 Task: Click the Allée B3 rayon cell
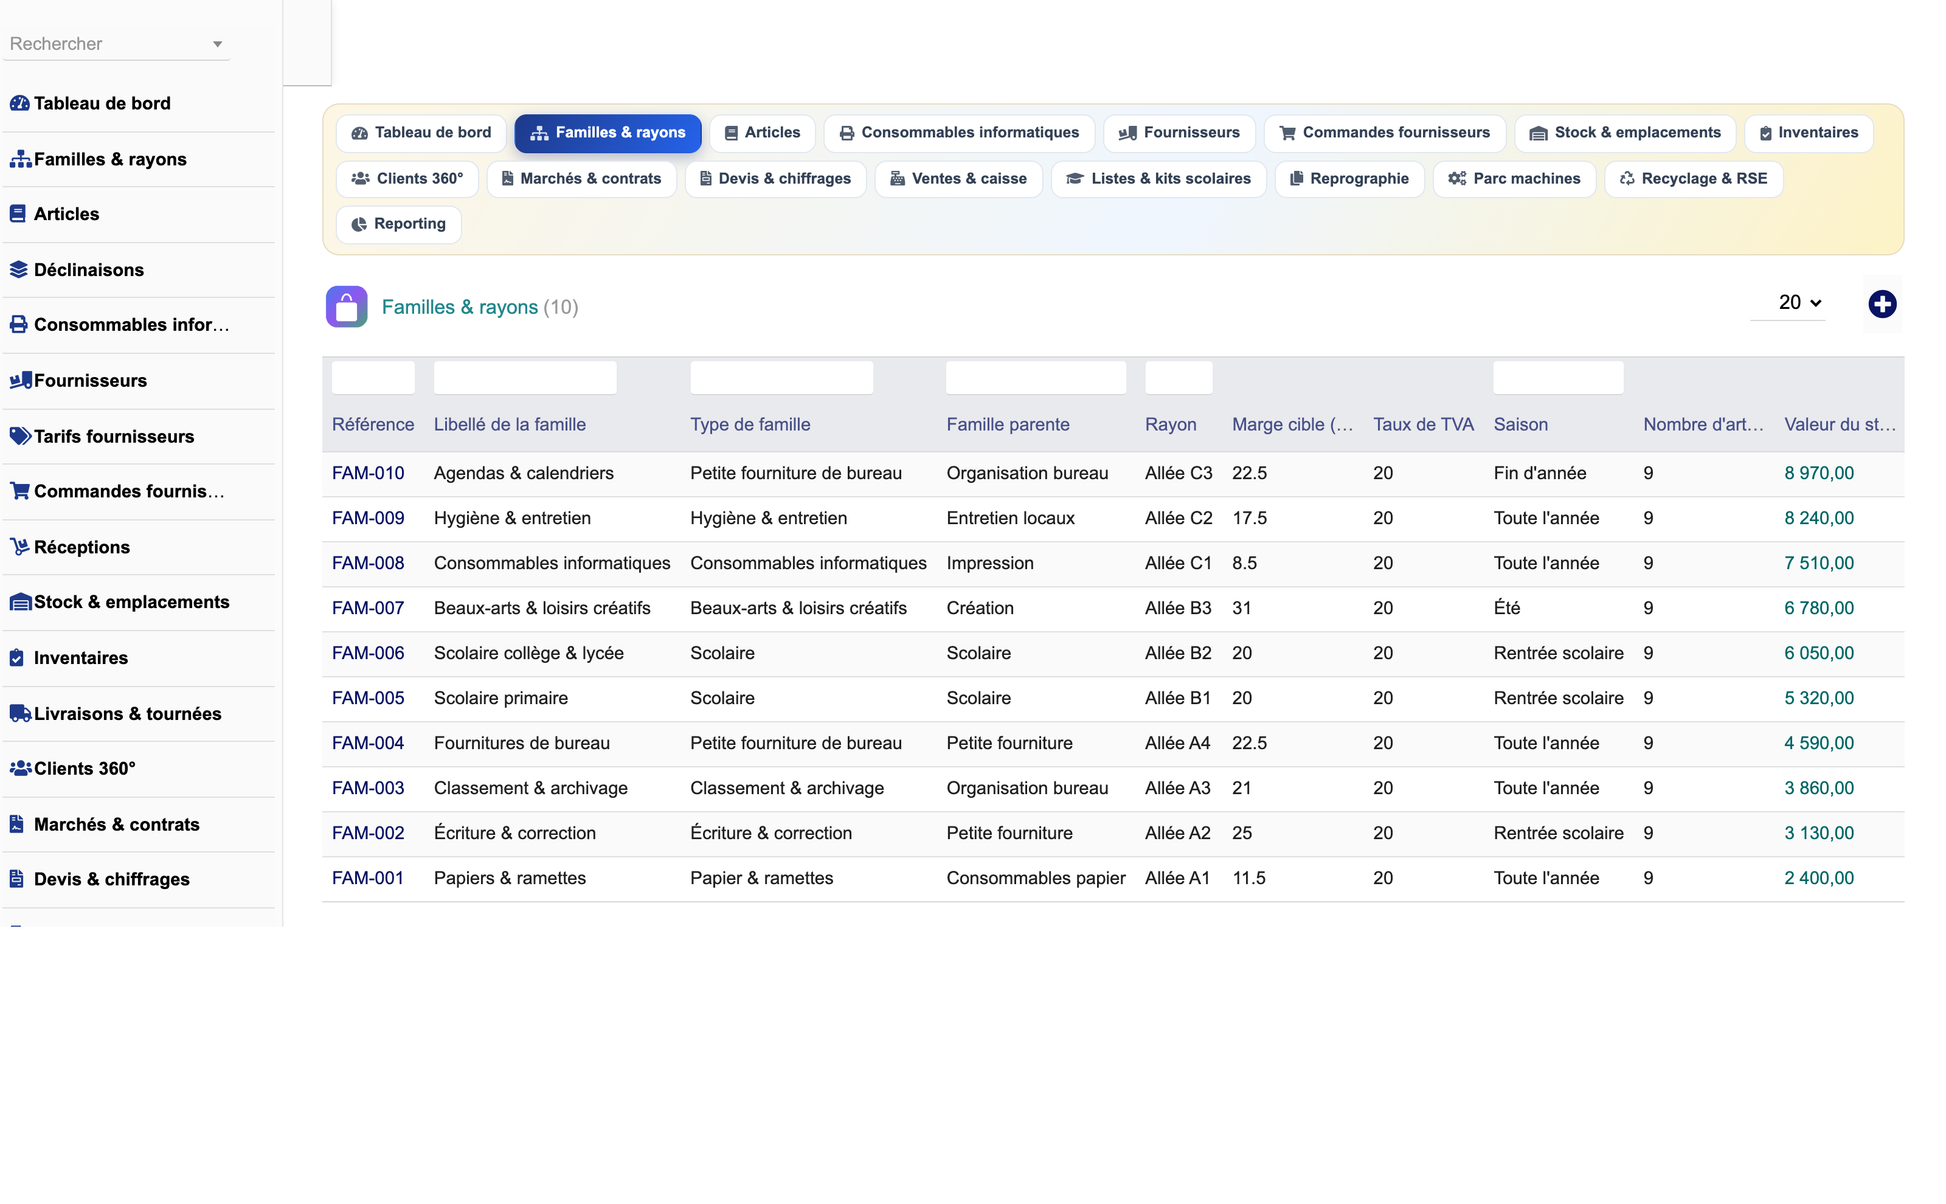coord(1178,608)
